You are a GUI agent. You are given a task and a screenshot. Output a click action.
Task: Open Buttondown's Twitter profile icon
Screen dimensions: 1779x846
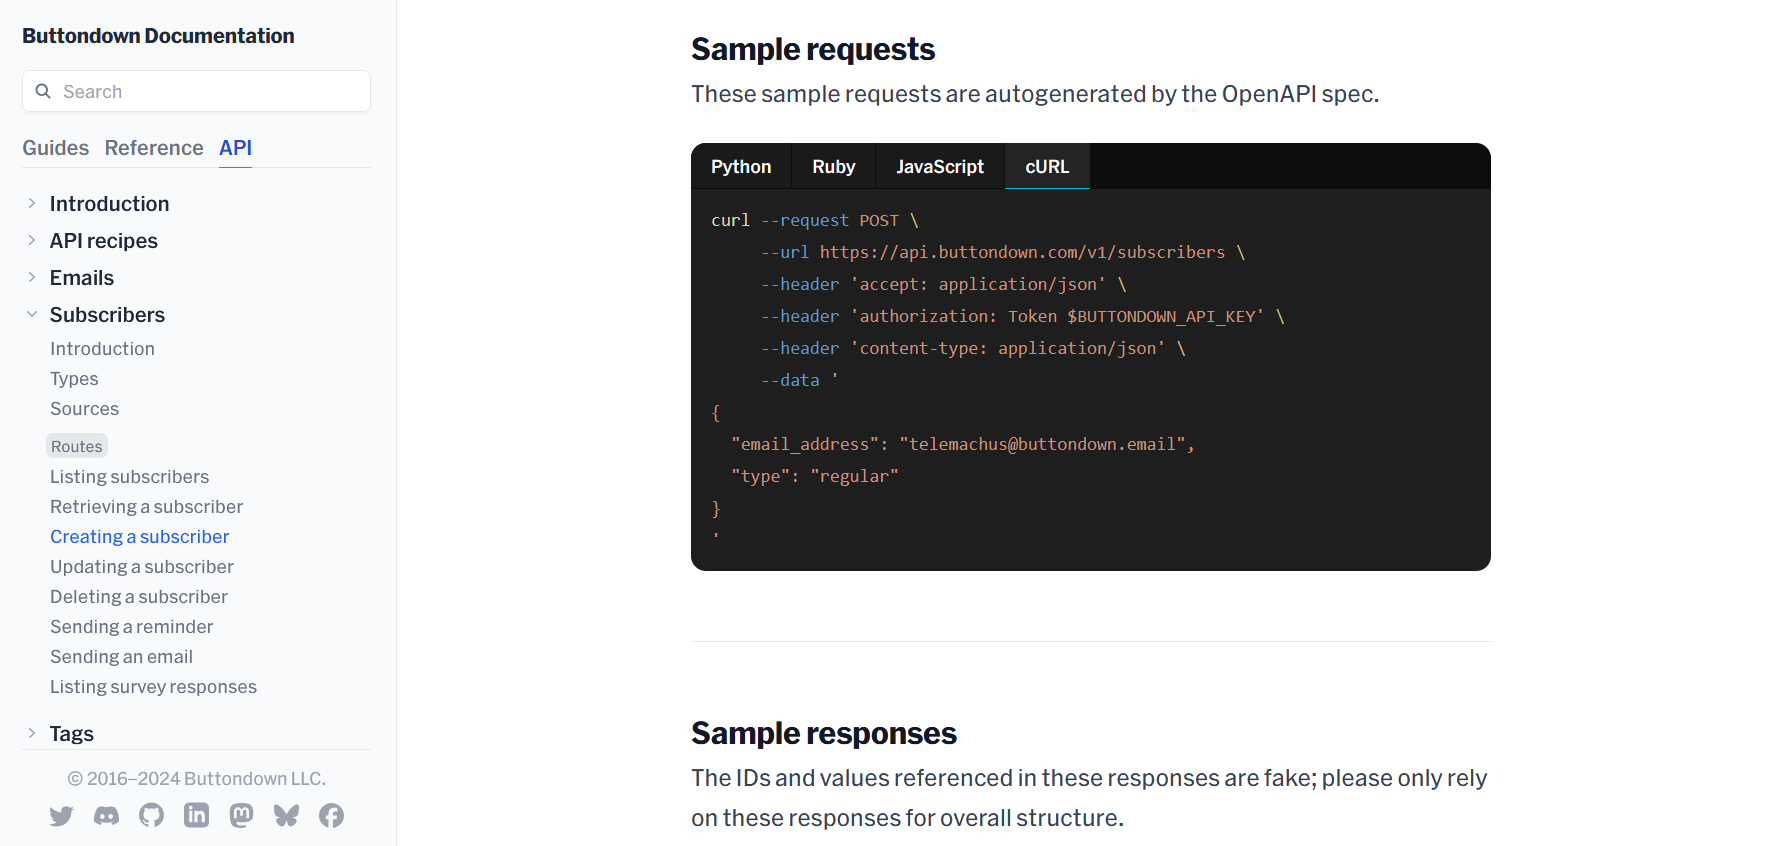coord(61,816)
